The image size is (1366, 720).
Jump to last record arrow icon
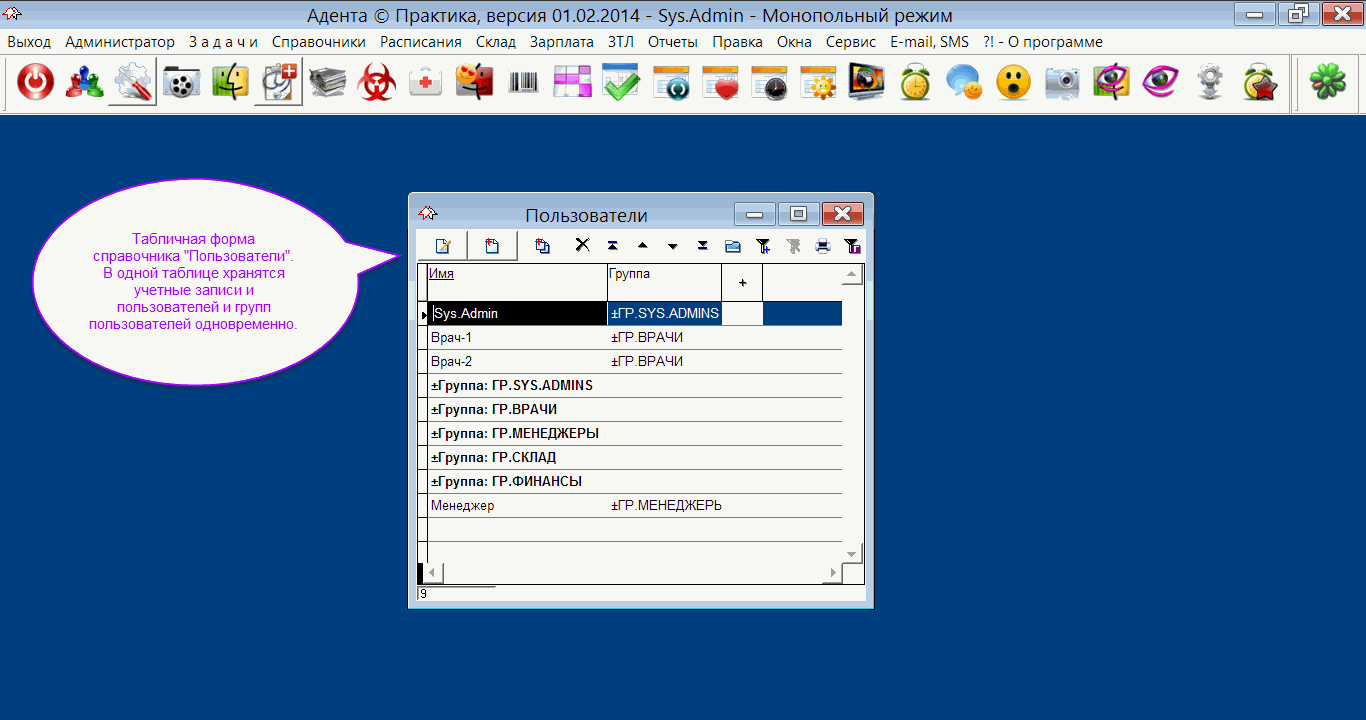(x=702, y=246)
